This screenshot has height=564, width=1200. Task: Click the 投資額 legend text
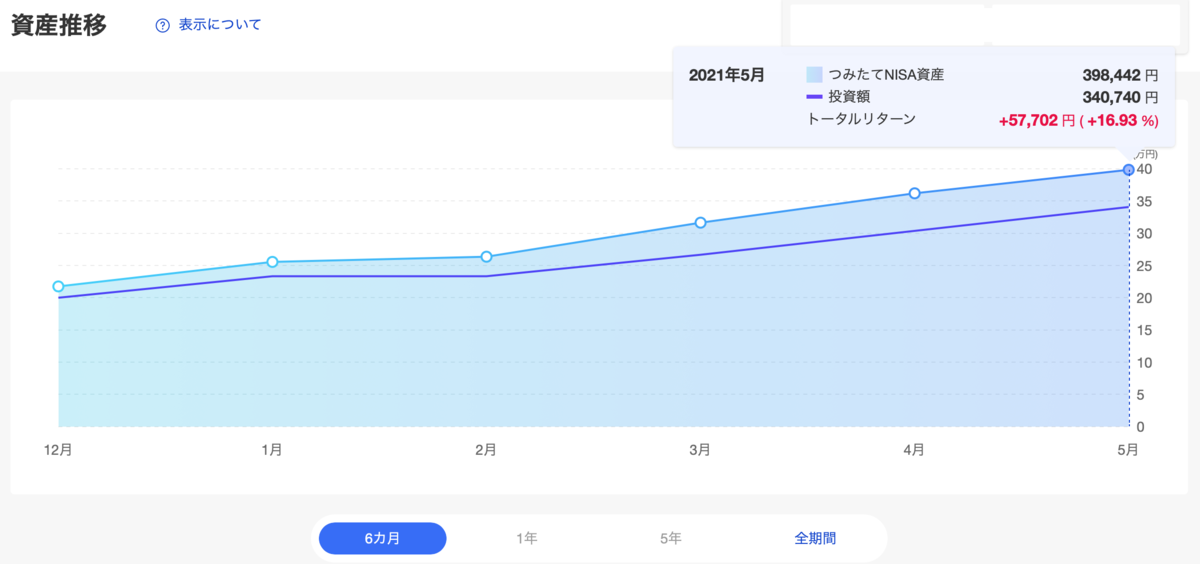click(x=849, y=97)
